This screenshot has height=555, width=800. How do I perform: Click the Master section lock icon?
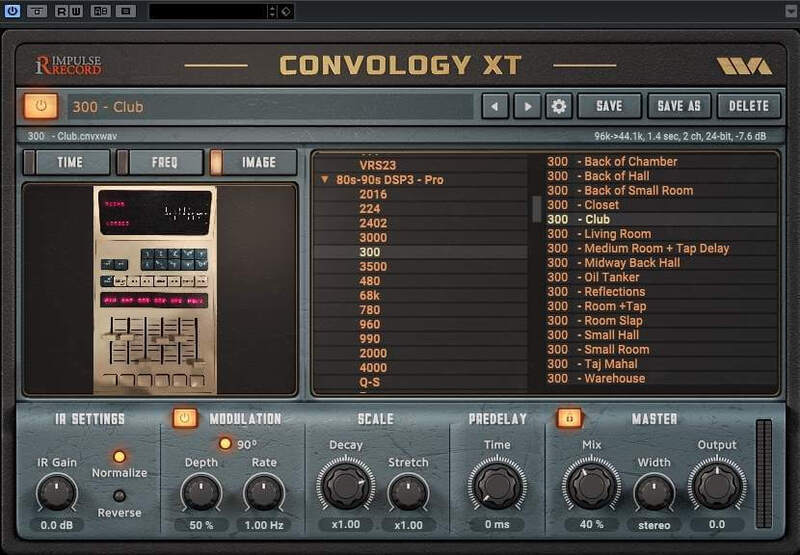569,418
